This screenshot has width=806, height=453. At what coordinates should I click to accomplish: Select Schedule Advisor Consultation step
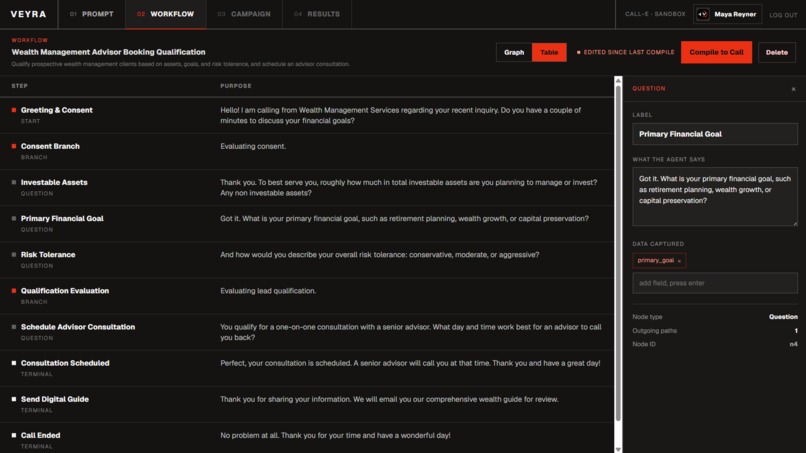pyautogui.click(x=307, y=332)
